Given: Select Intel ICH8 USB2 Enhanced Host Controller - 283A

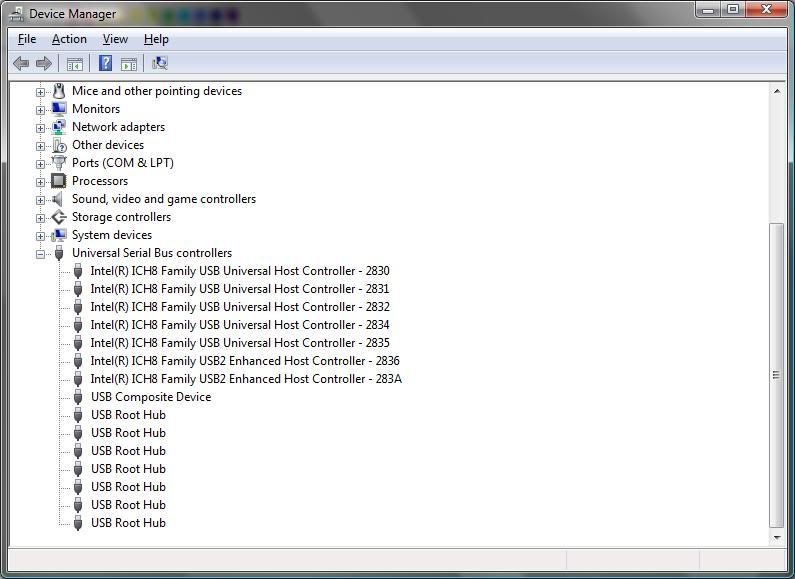Looking at the screenshot, I should 246,379.
